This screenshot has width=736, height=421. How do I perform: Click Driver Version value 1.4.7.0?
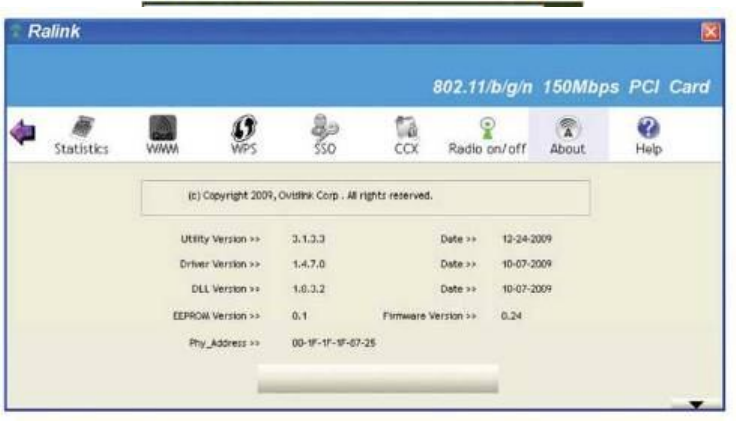[x=308, y=264]
